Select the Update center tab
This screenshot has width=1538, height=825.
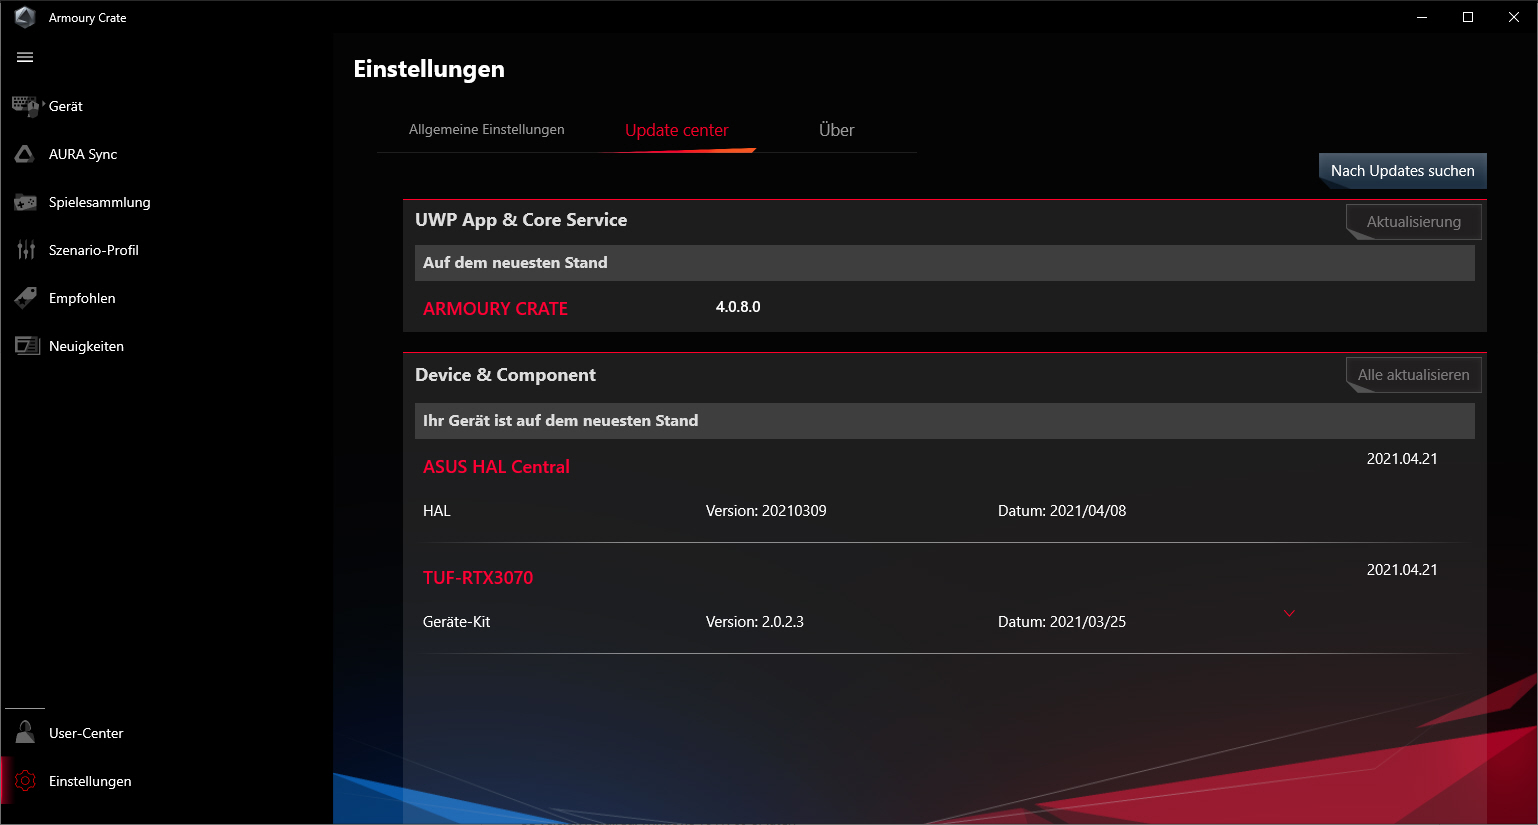pos(677,130)
